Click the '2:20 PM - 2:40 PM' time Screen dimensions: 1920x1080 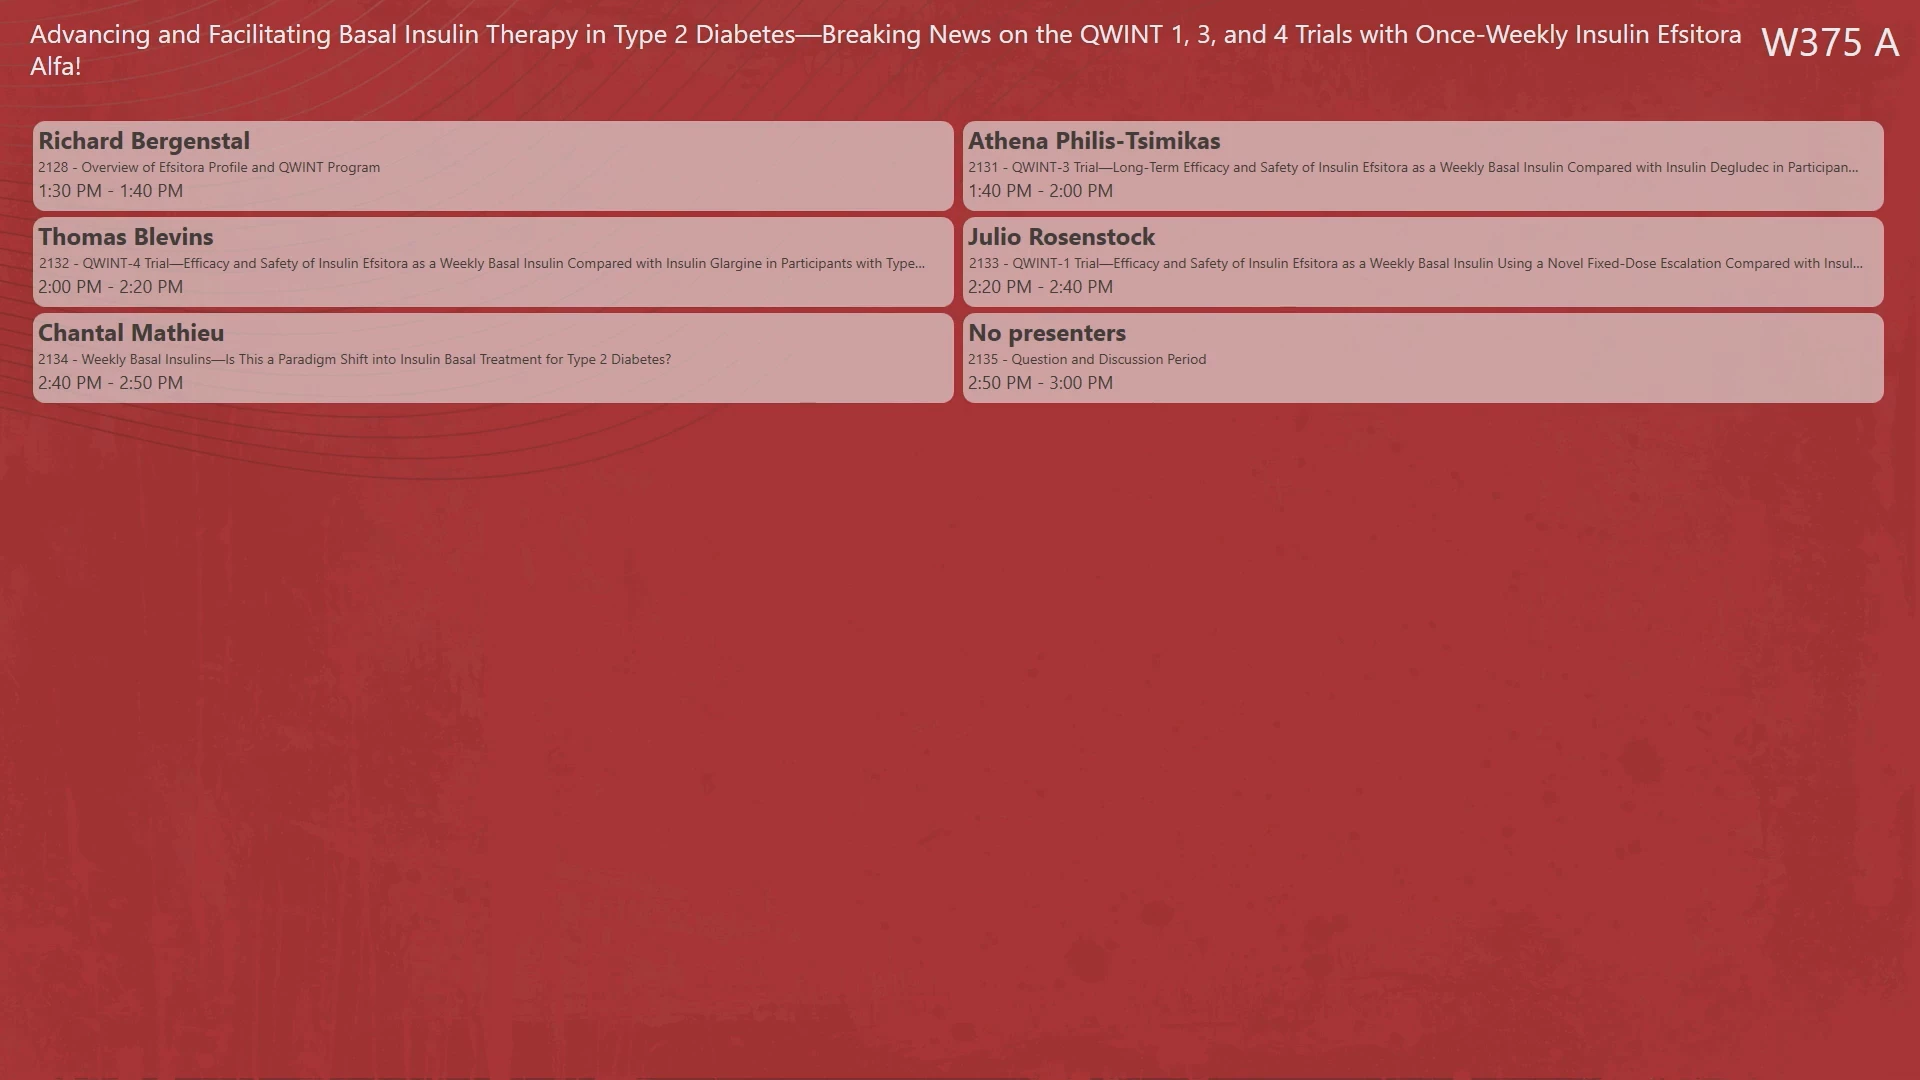pos(1040,287)
